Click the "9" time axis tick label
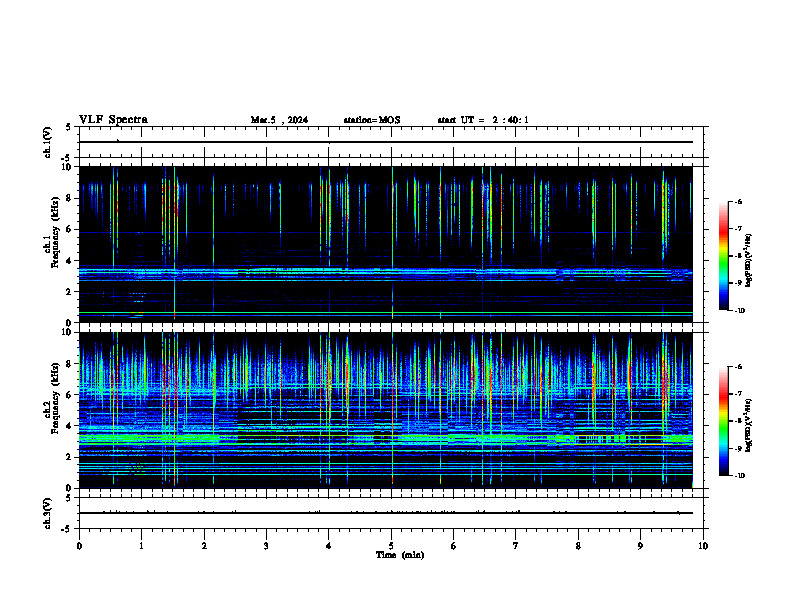The image size is (792, 612). (640, 546)
